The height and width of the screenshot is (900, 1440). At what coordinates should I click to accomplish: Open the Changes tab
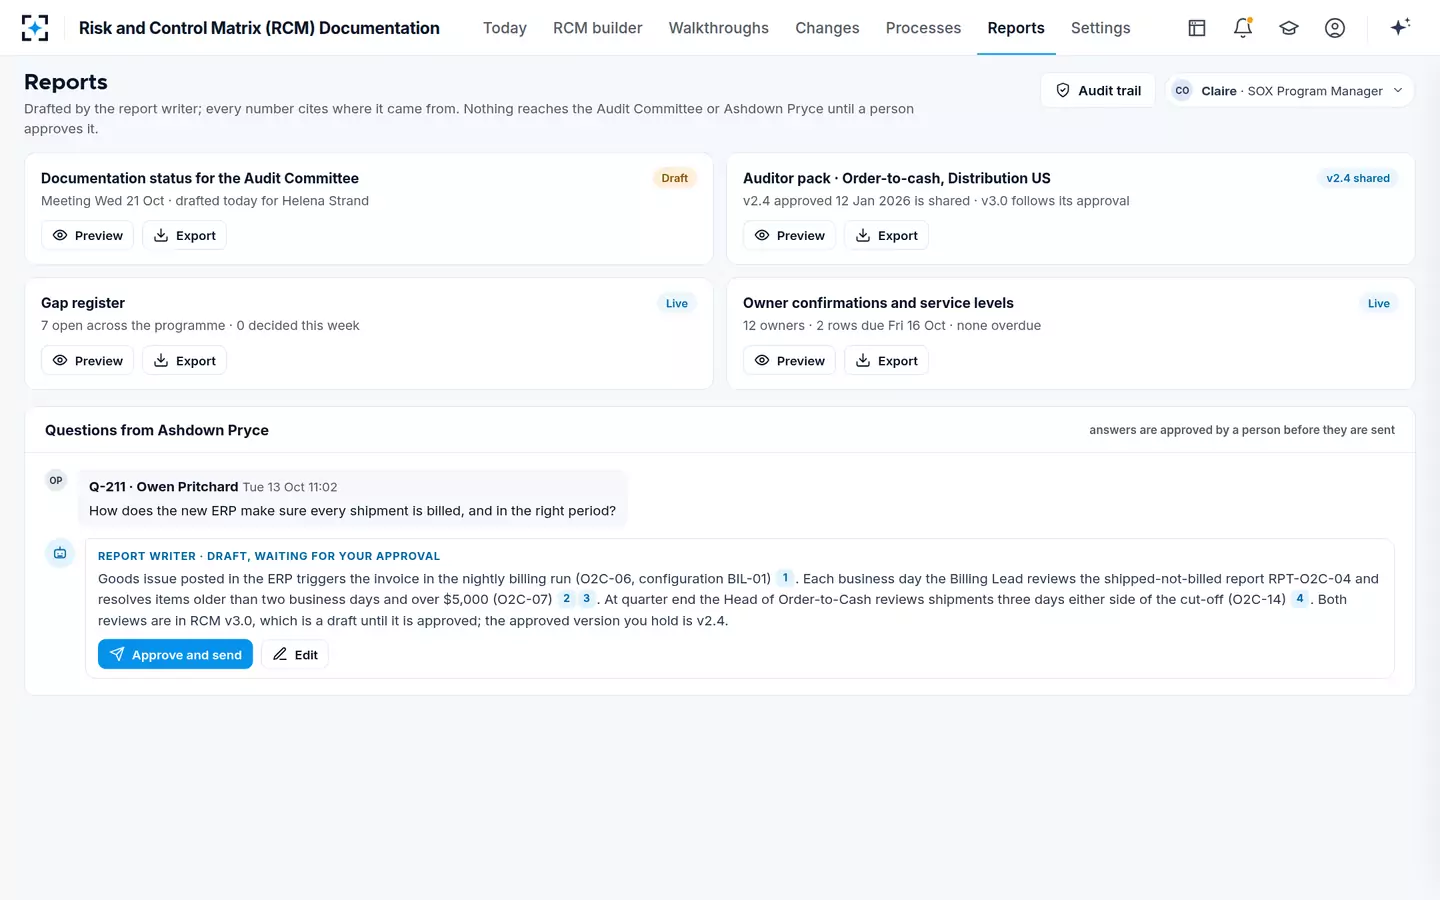click(x=827, y=28)
